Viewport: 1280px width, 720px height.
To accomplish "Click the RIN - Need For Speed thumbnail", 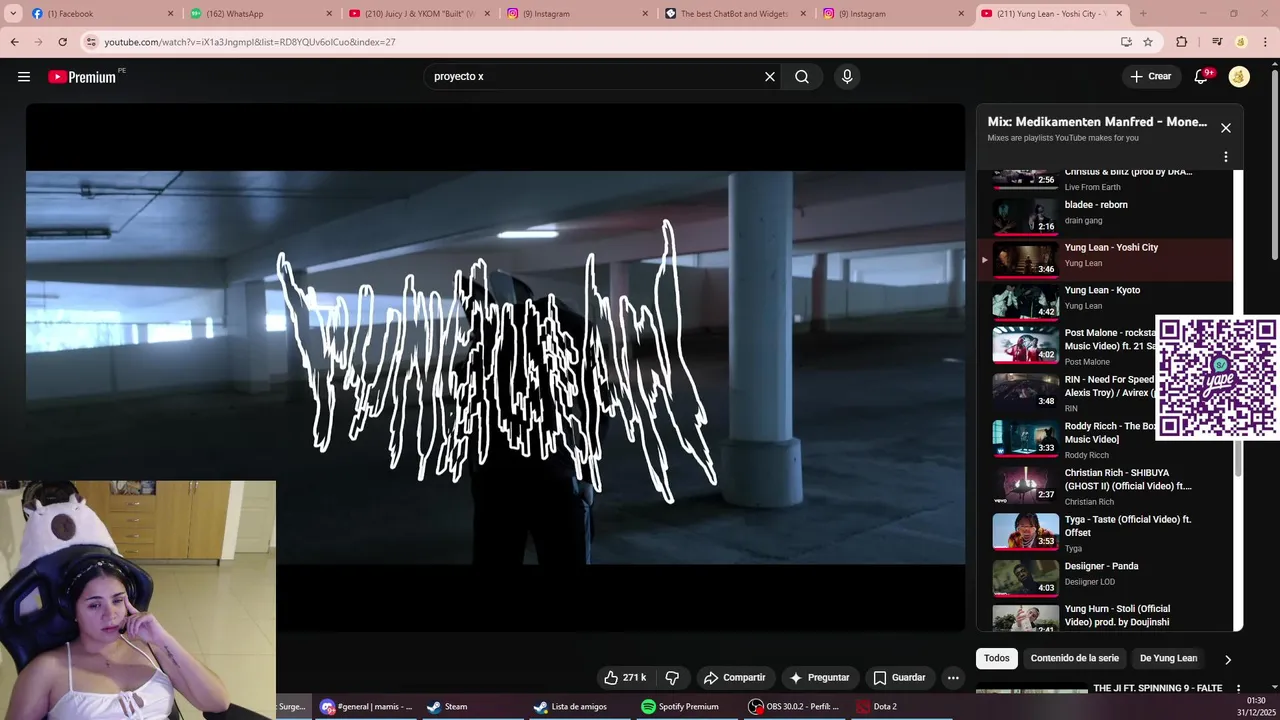I will tap(1025, 391).
